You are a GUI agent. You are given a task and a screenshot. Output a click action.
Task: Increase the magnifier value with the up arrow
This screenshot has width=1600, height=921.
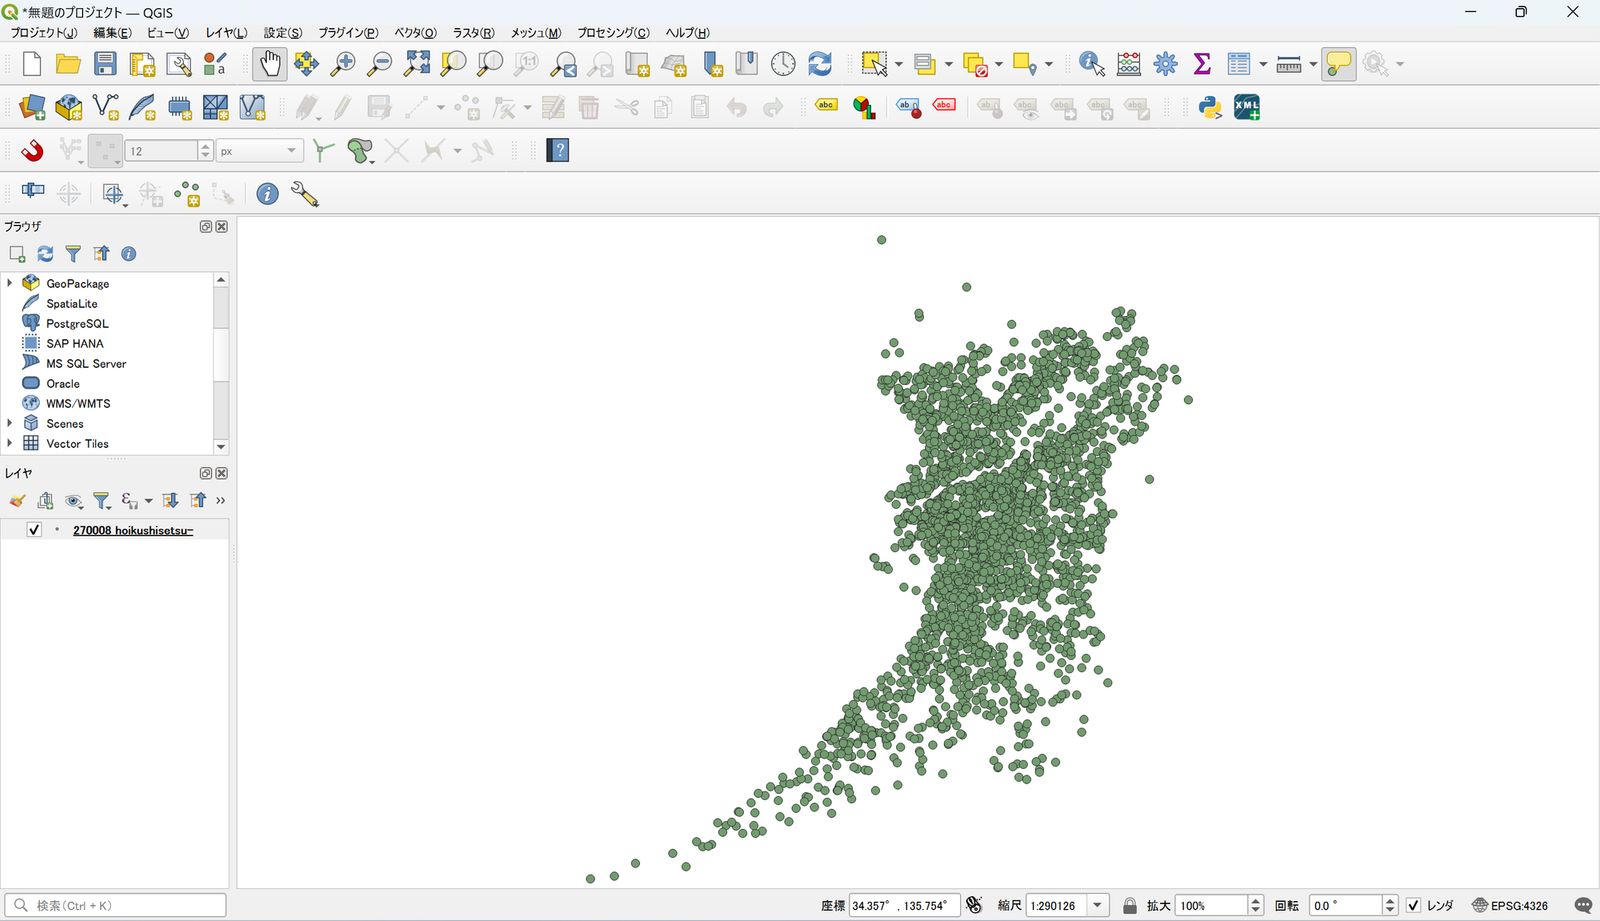pyautogui.click(x=1256, y=900)
